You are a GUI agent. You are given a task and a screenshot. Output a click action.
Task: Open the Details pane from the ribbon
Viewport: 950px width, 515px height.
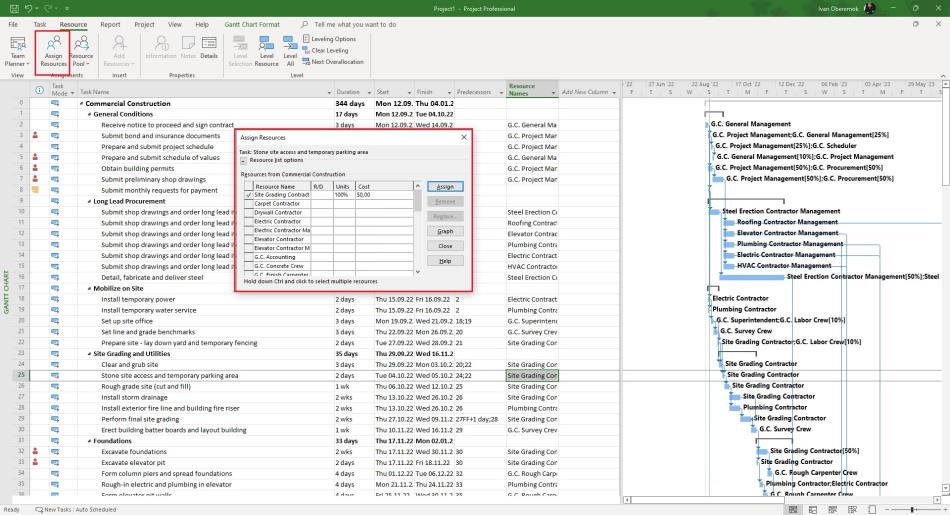209,47
